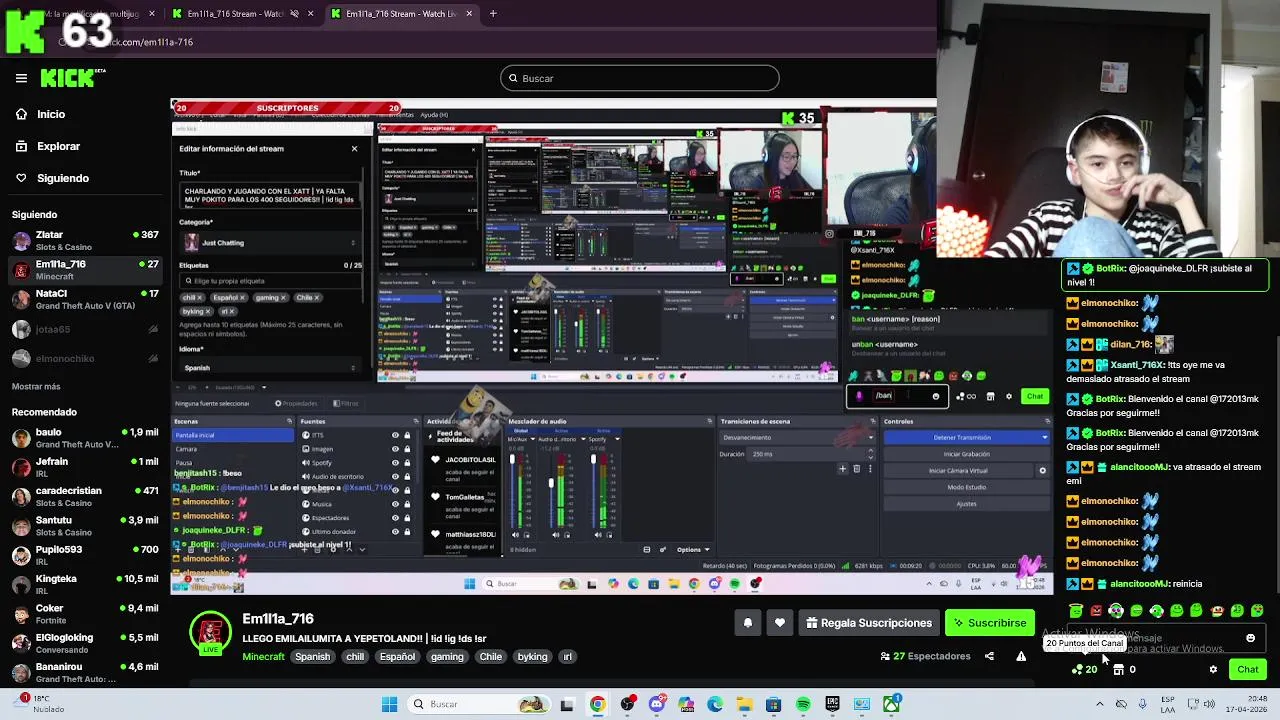
Task: Open Xbox app from the taskbar
Action: pyautogui.click(x=891, y=704)
